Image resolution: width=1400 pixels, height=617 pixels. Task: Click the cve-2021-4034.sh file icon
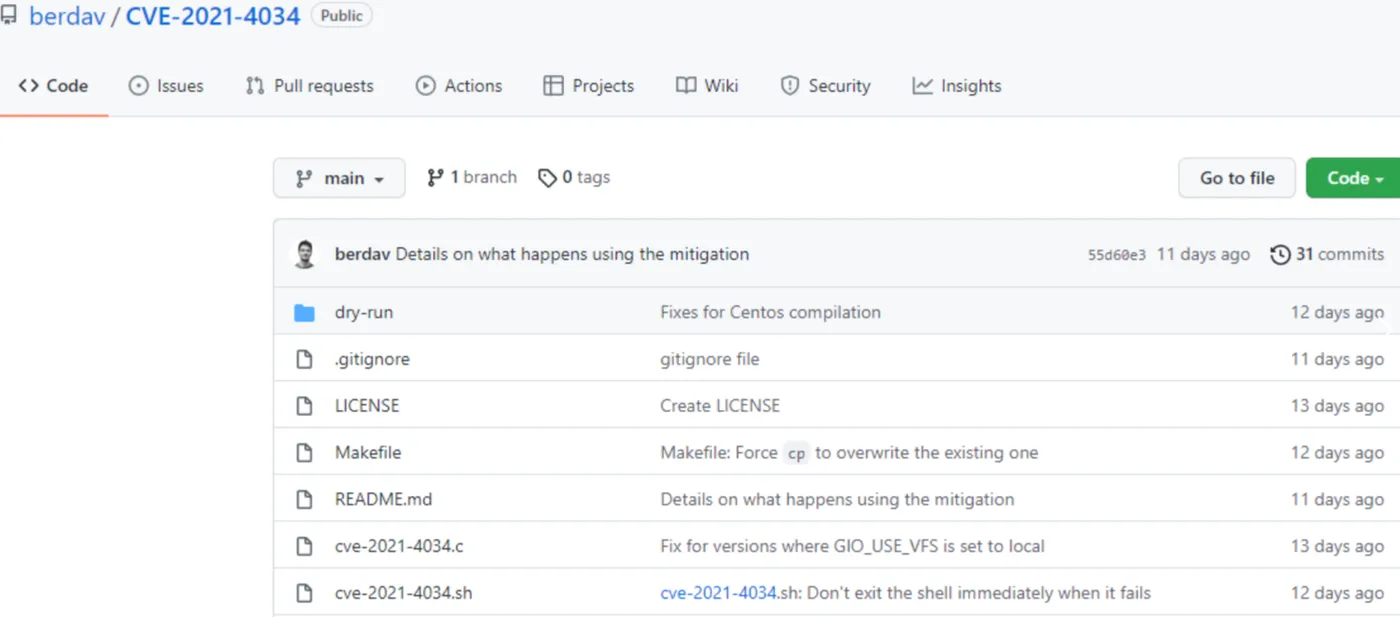pos(304,593)
